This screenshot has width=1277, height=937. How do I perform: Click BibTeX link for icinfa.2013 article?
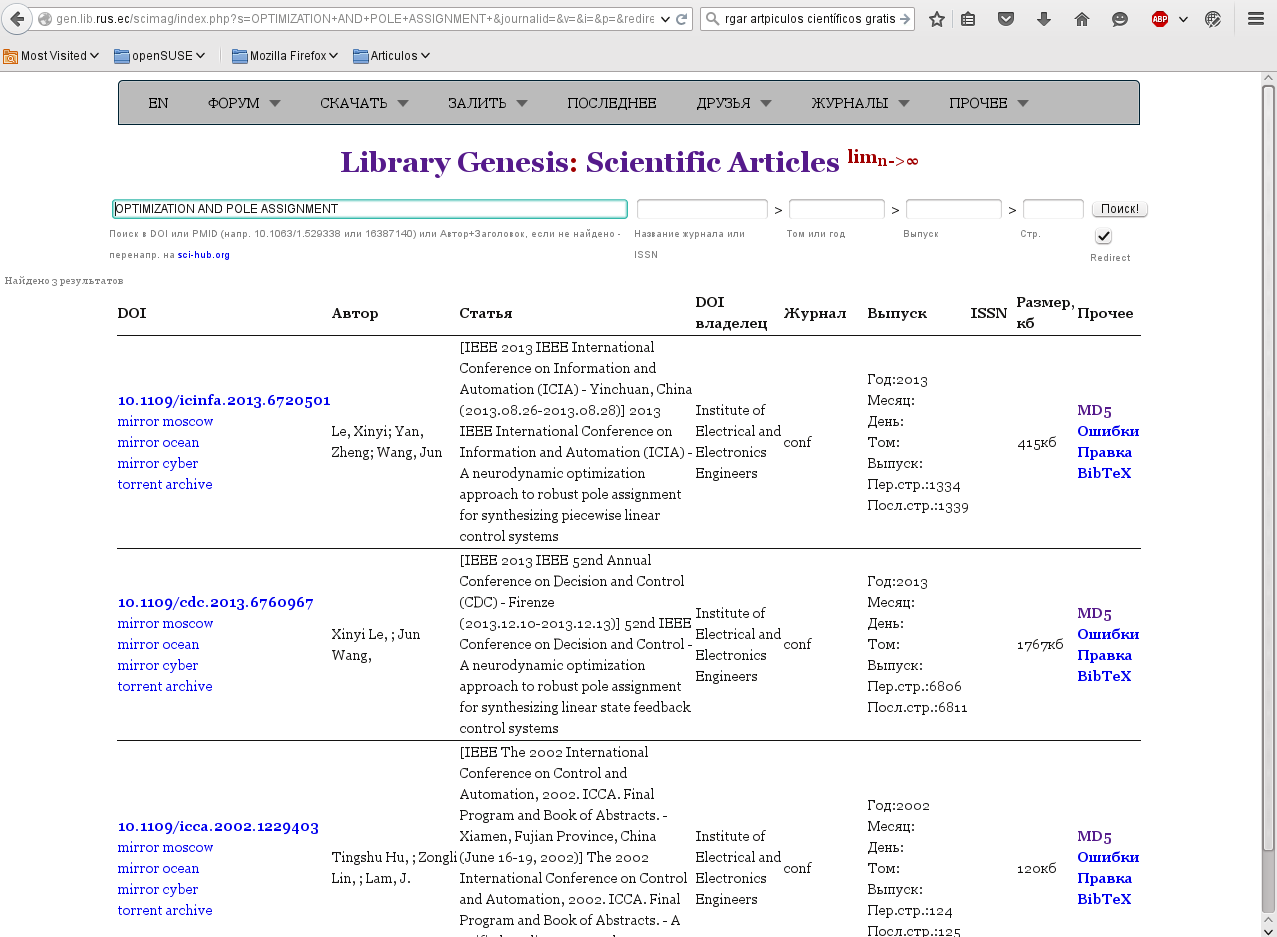pyautogui.click(x=1104, y=473)
